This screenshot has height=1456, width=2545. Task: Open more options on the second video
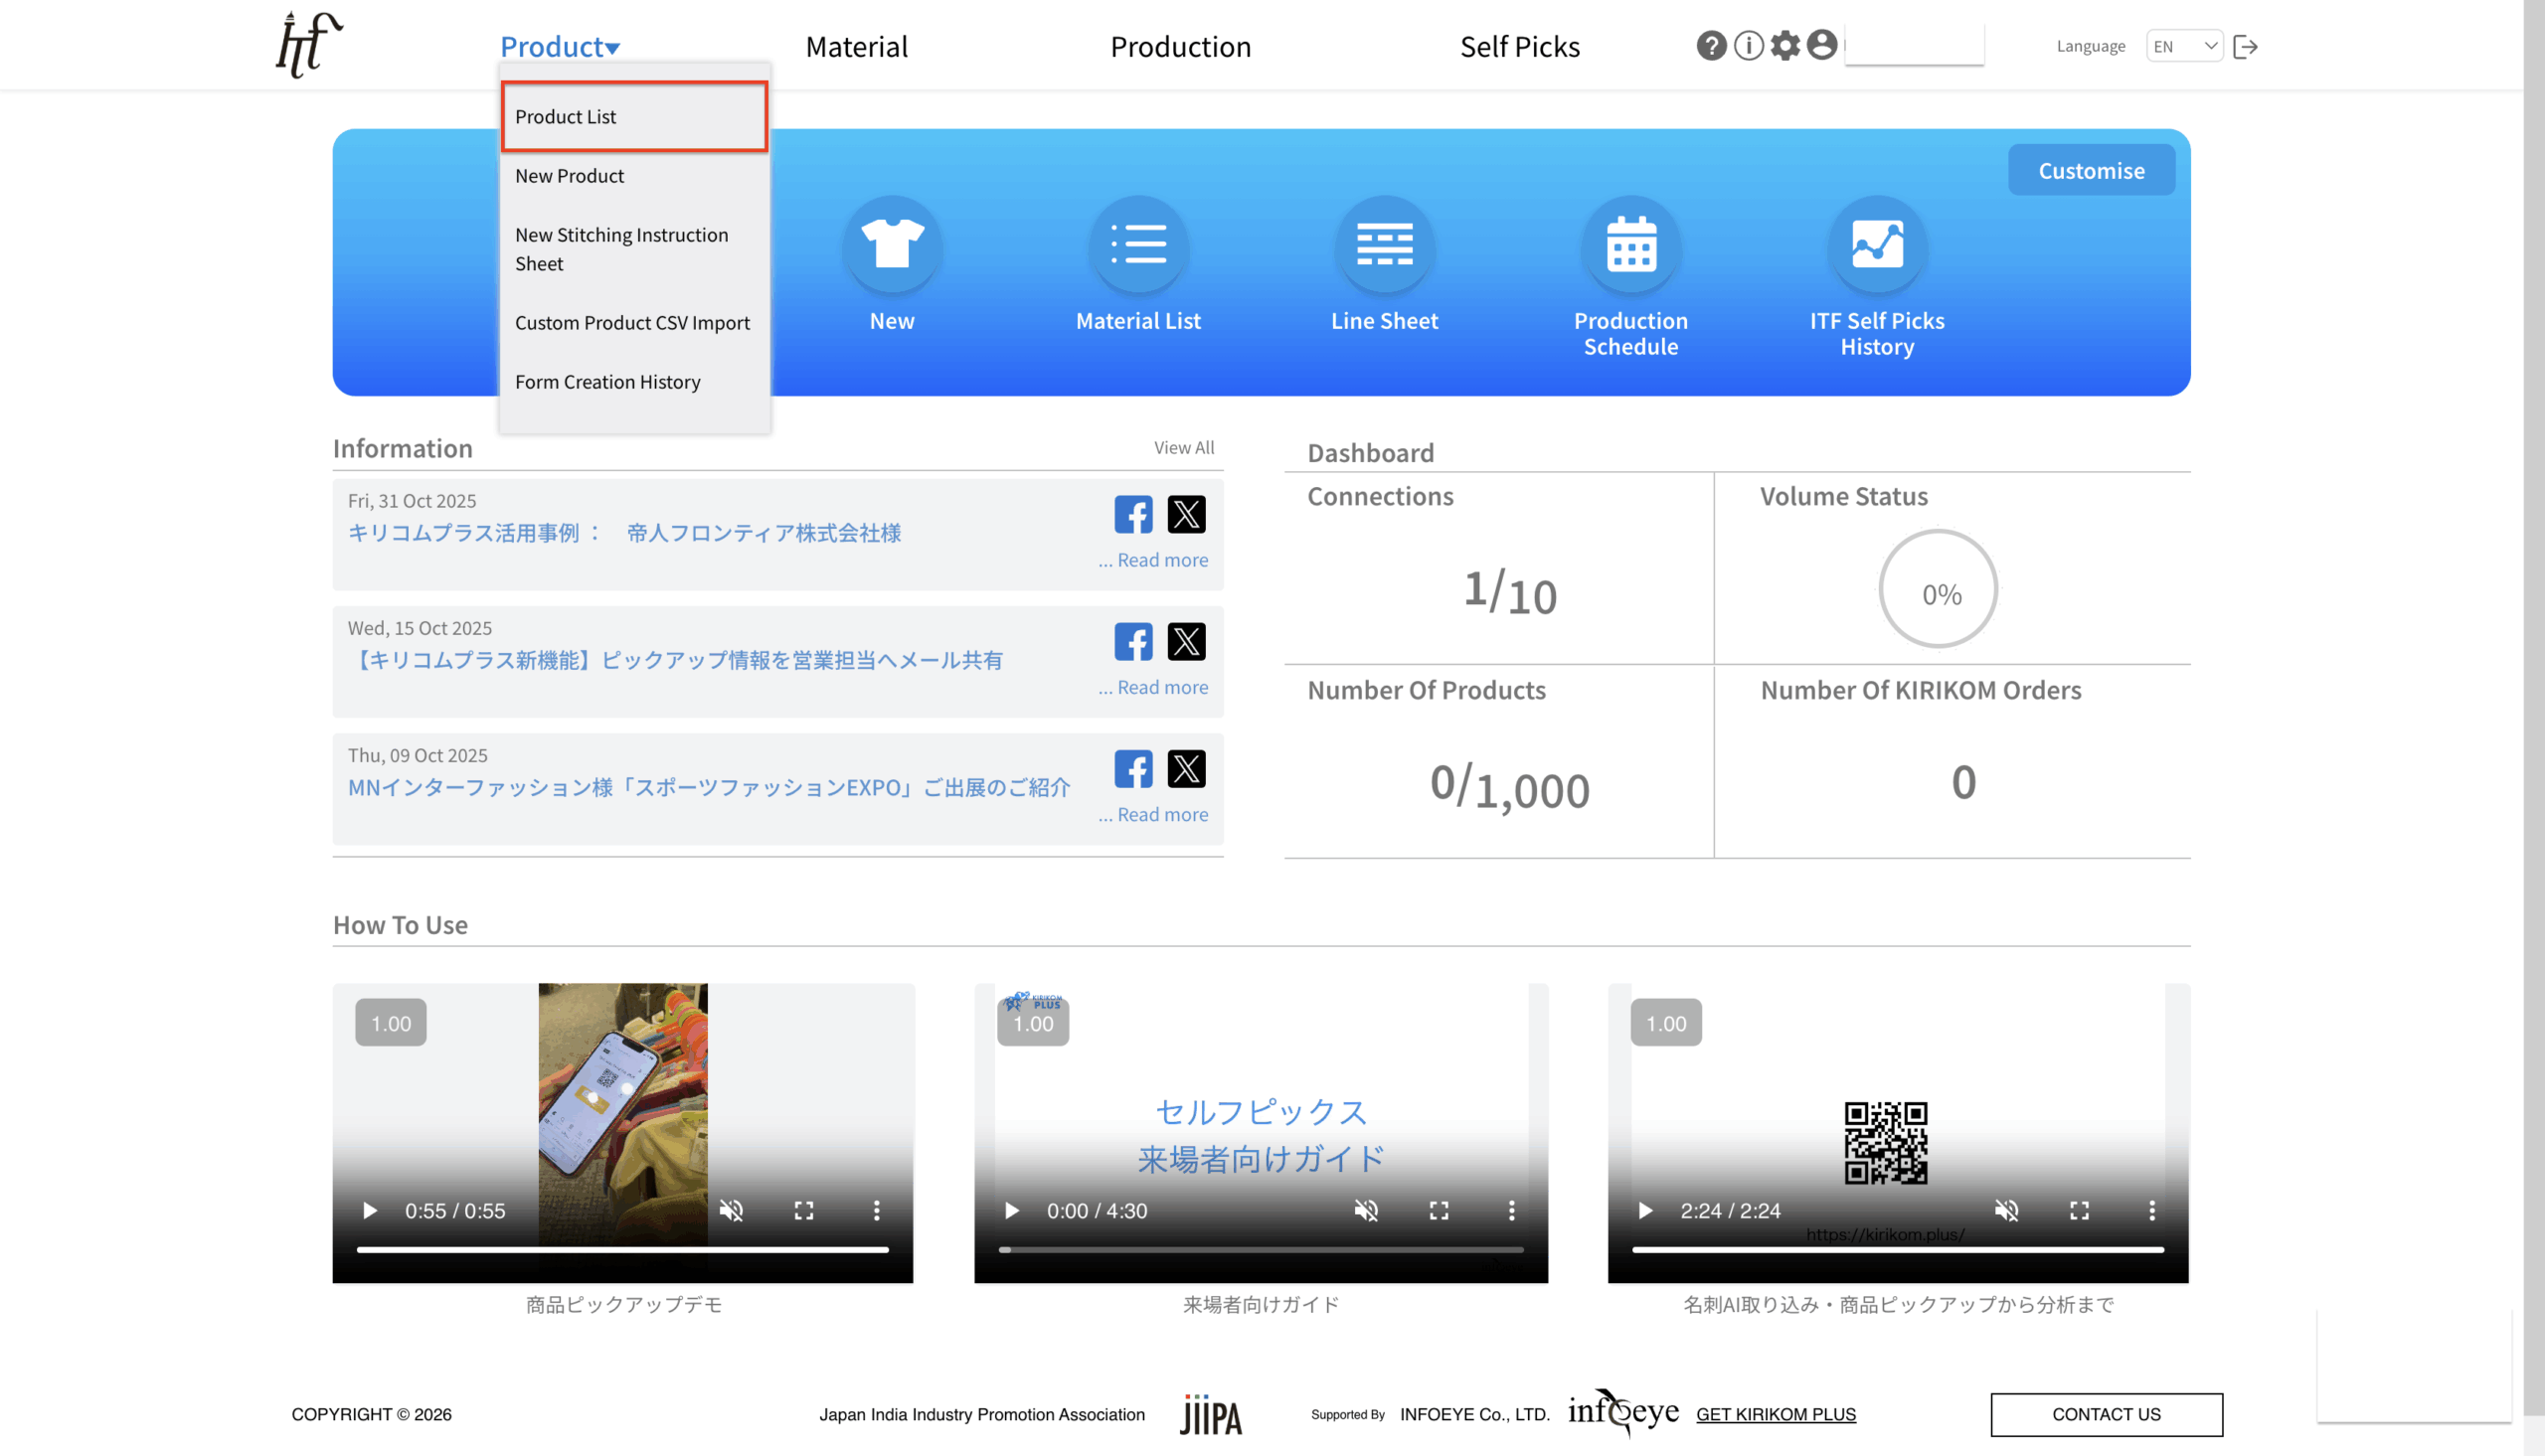point(1511,1211)
